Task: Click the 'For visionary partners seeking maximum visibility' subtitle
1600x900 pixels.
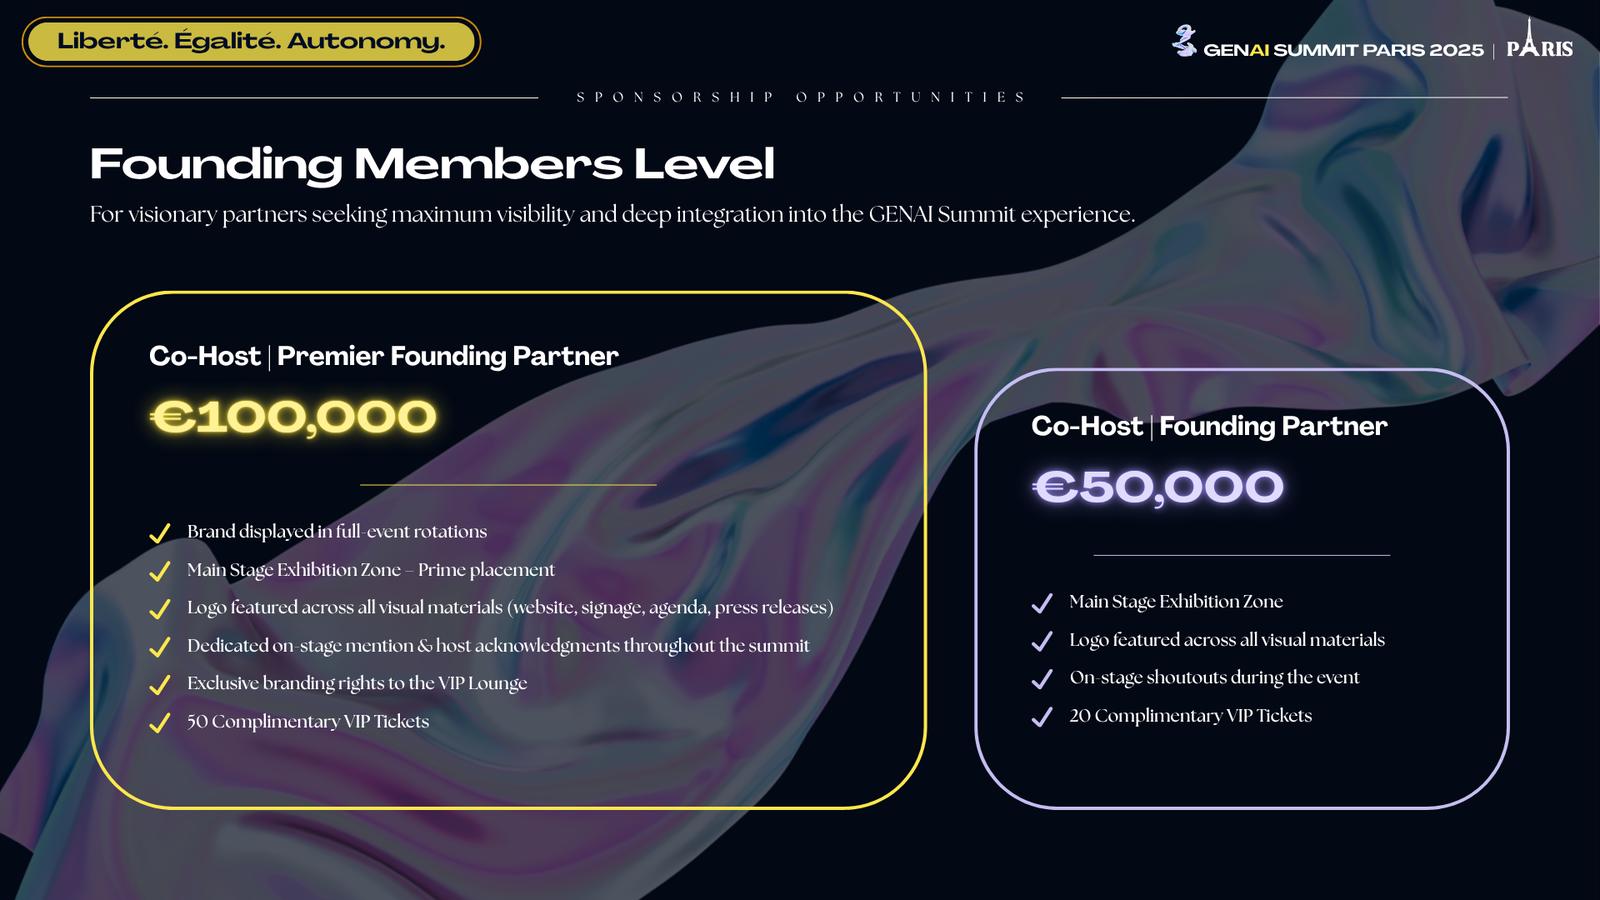Action: click(x=612, y=215)
